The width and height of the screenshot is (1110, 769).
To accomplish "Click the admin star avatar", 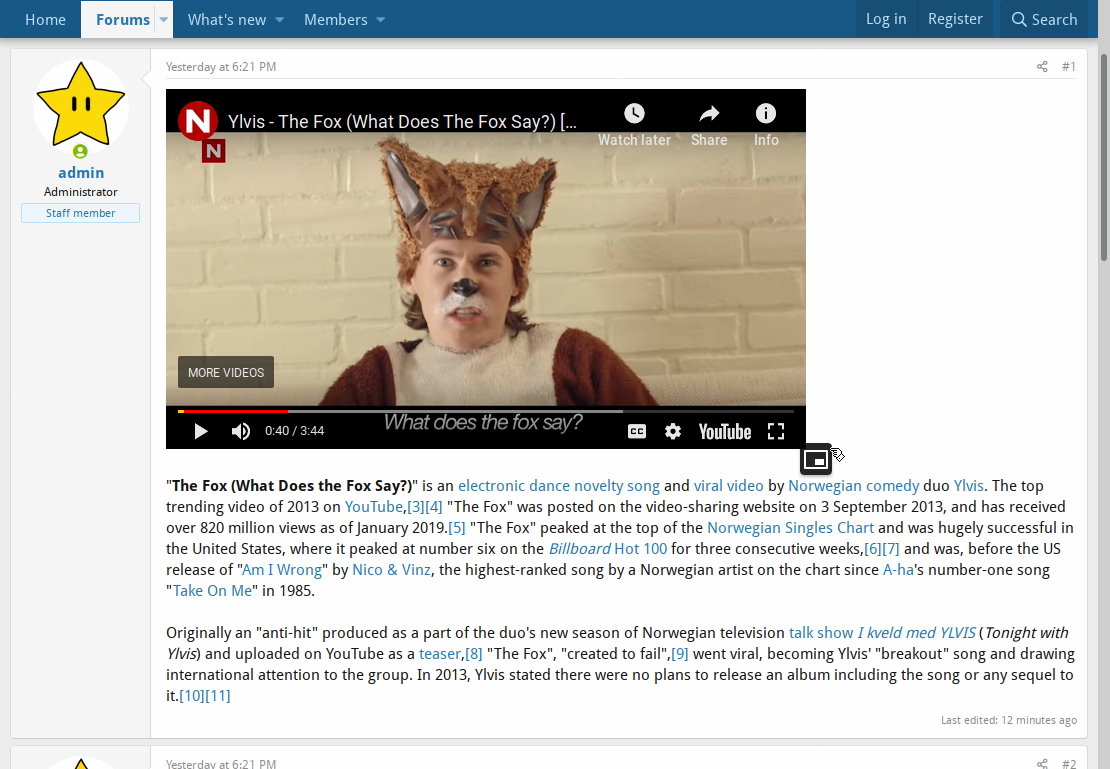I will click(x=81, y=107).
